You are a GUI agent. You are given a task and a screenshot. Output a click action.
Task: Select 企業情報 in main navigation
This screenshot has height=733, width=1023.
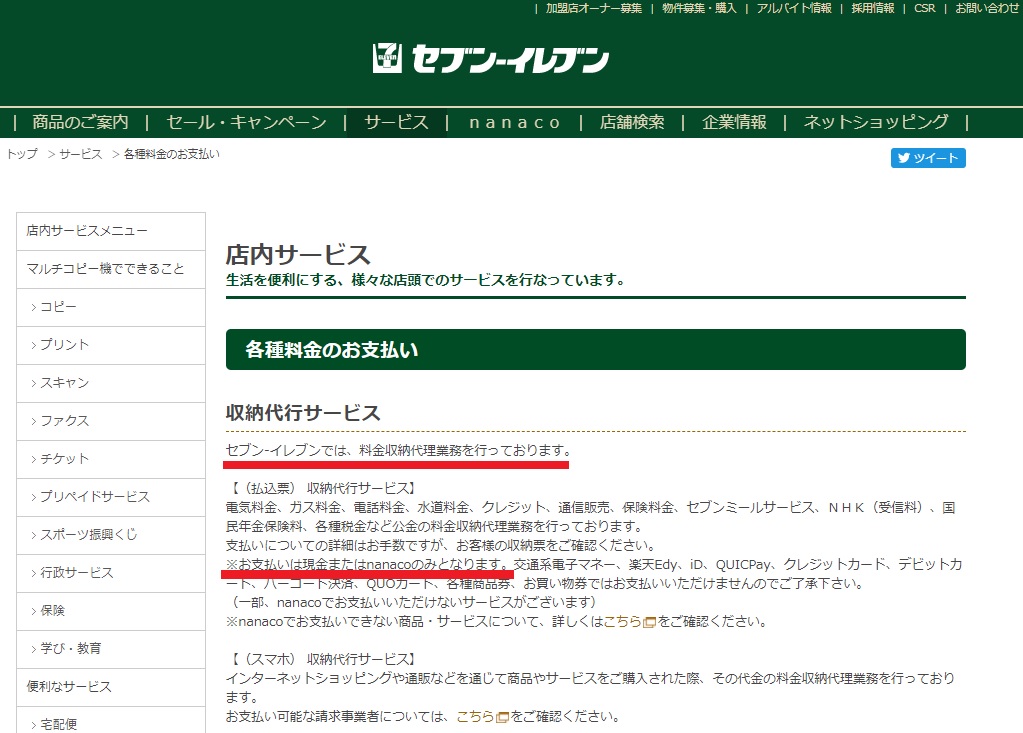coord(734,122)
